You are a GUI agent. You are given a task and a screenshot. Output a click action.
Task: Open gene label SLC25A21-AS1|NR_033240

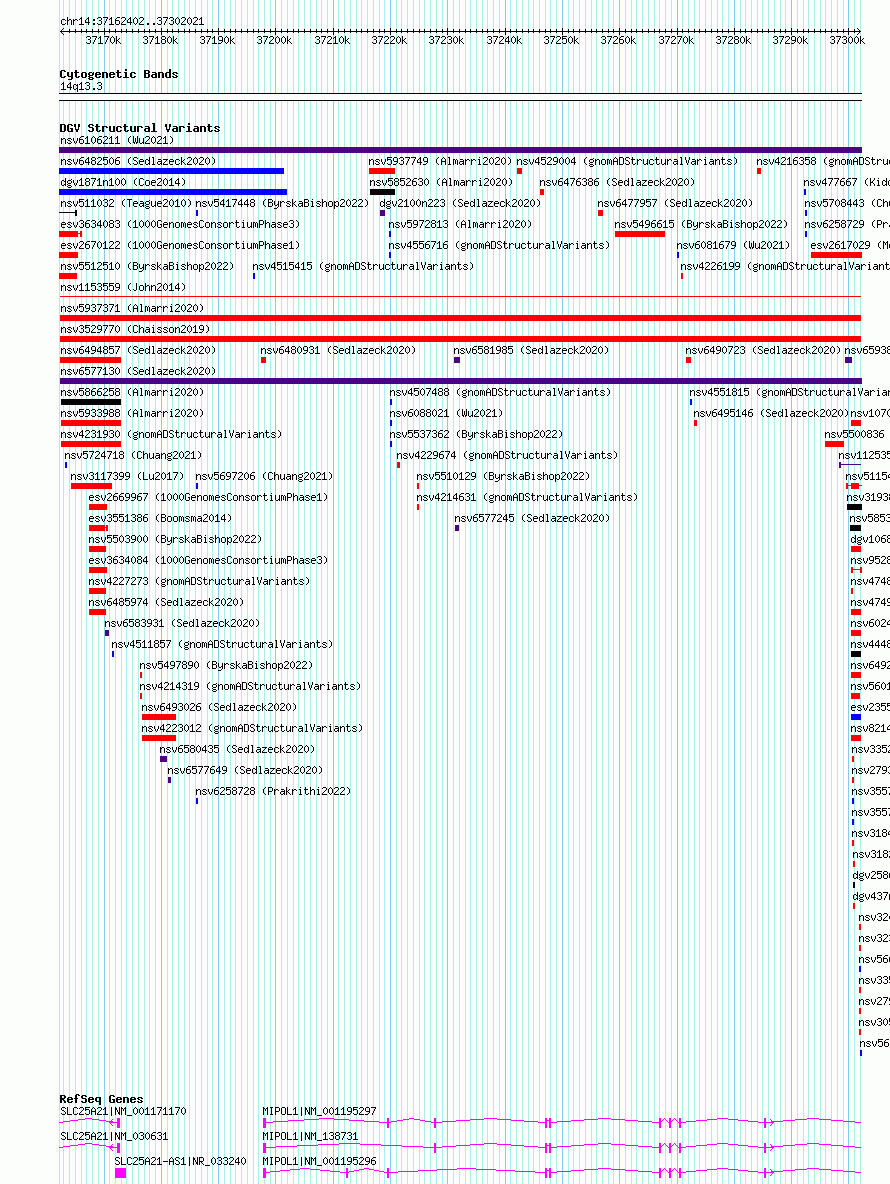(180, 1162)
